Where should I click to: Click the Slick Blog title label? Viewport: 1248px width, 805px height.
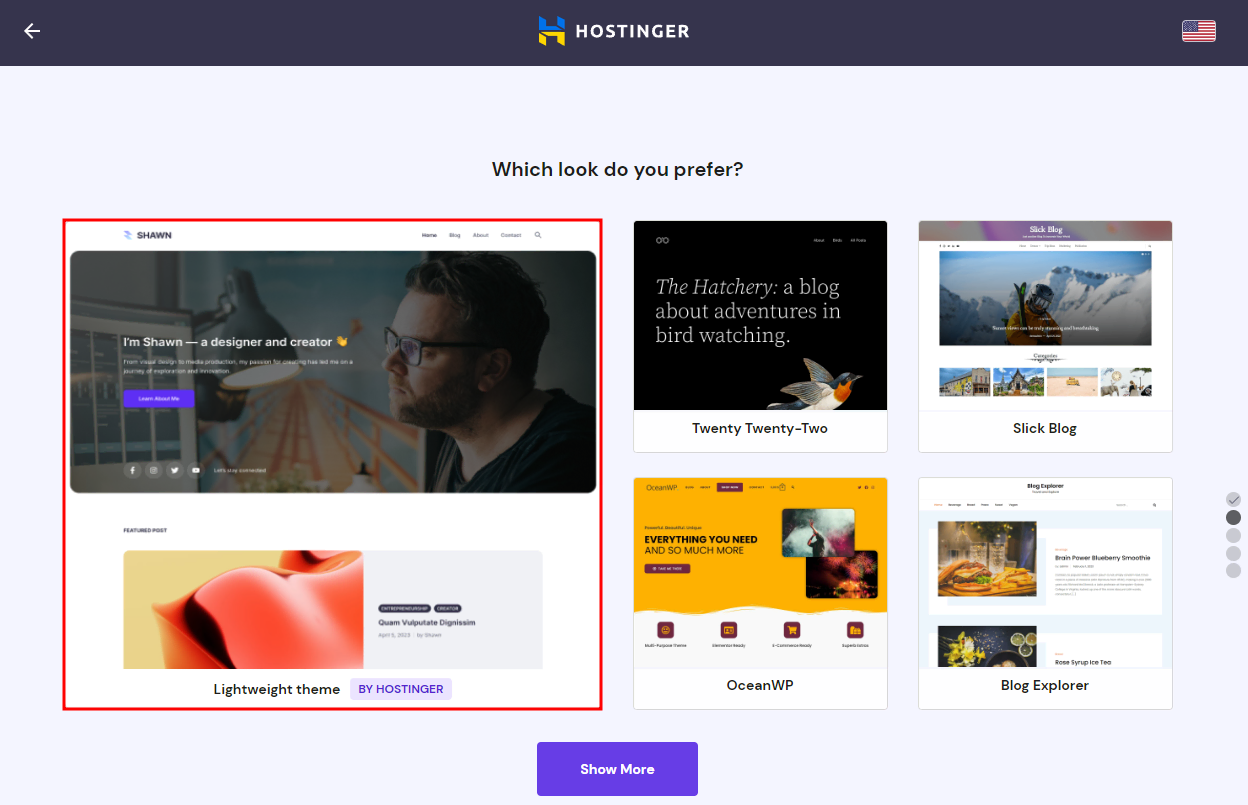(1045, 428)
